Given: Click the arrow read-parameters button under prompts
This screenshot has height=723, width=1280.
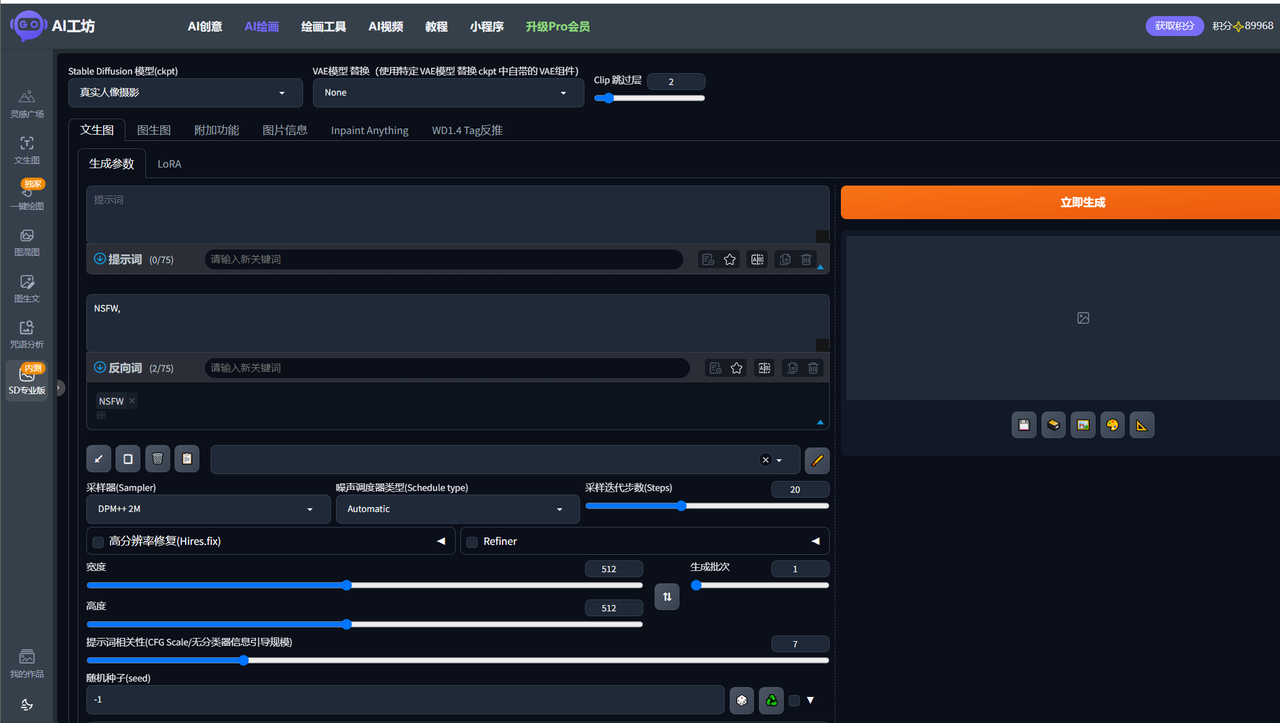Looking at the screenshot, I should click(x=98, y=459).
